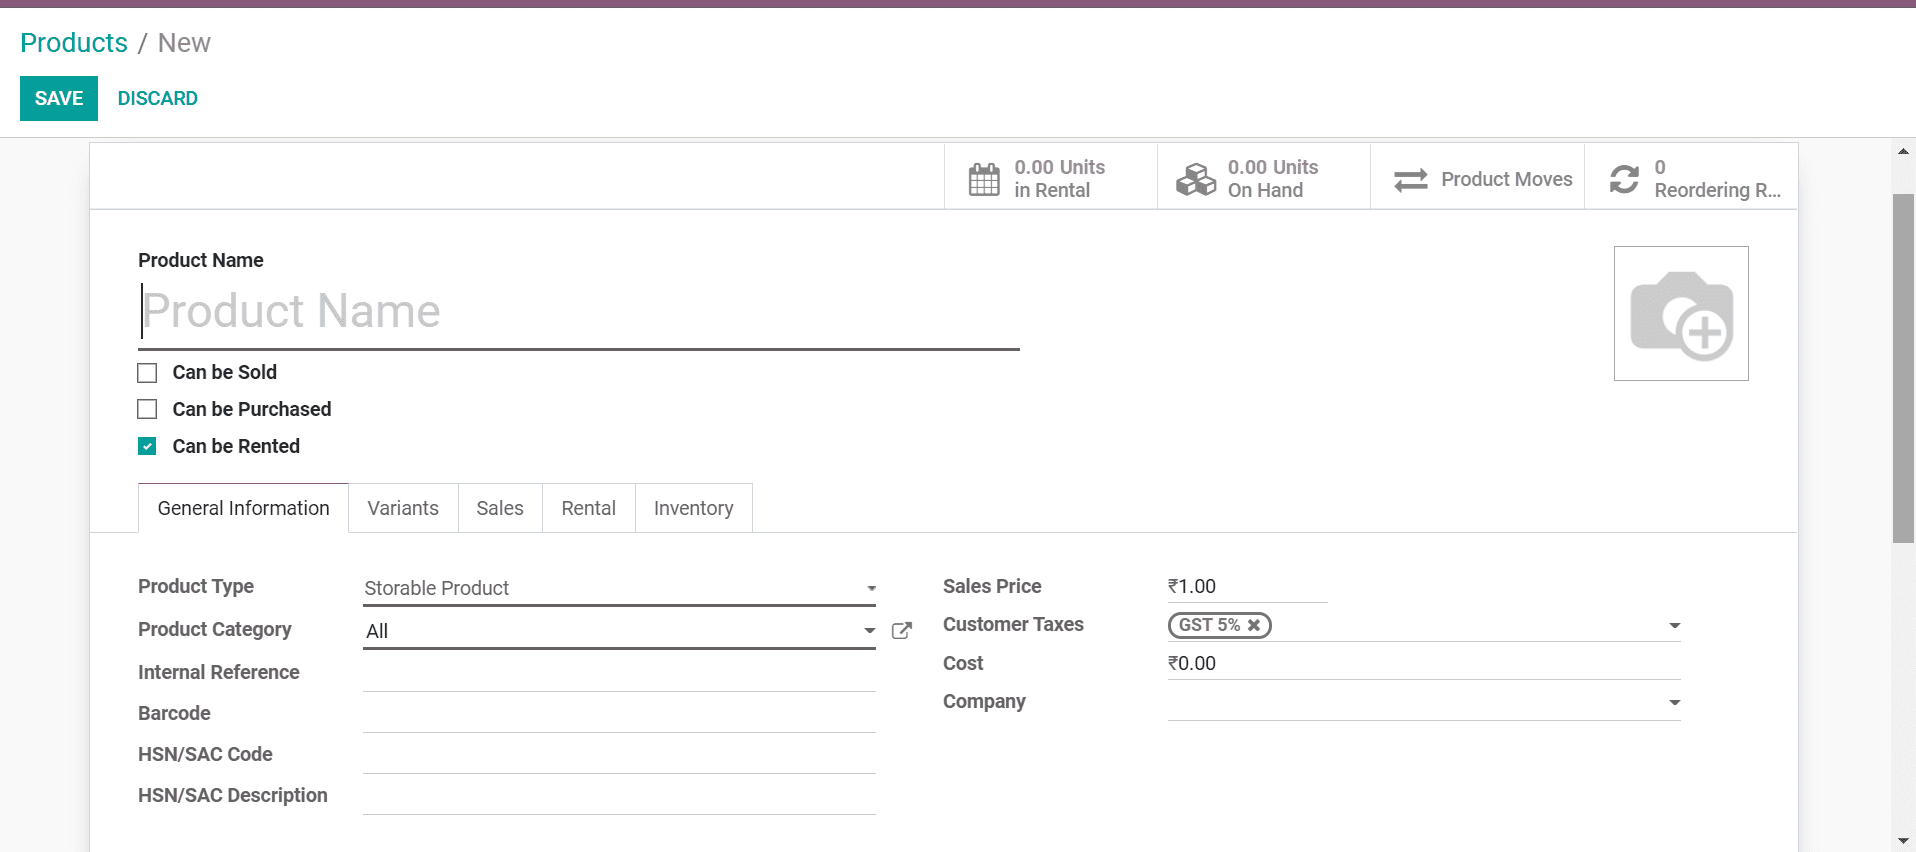
Task: Open the Variants tab
Action: 403,508
